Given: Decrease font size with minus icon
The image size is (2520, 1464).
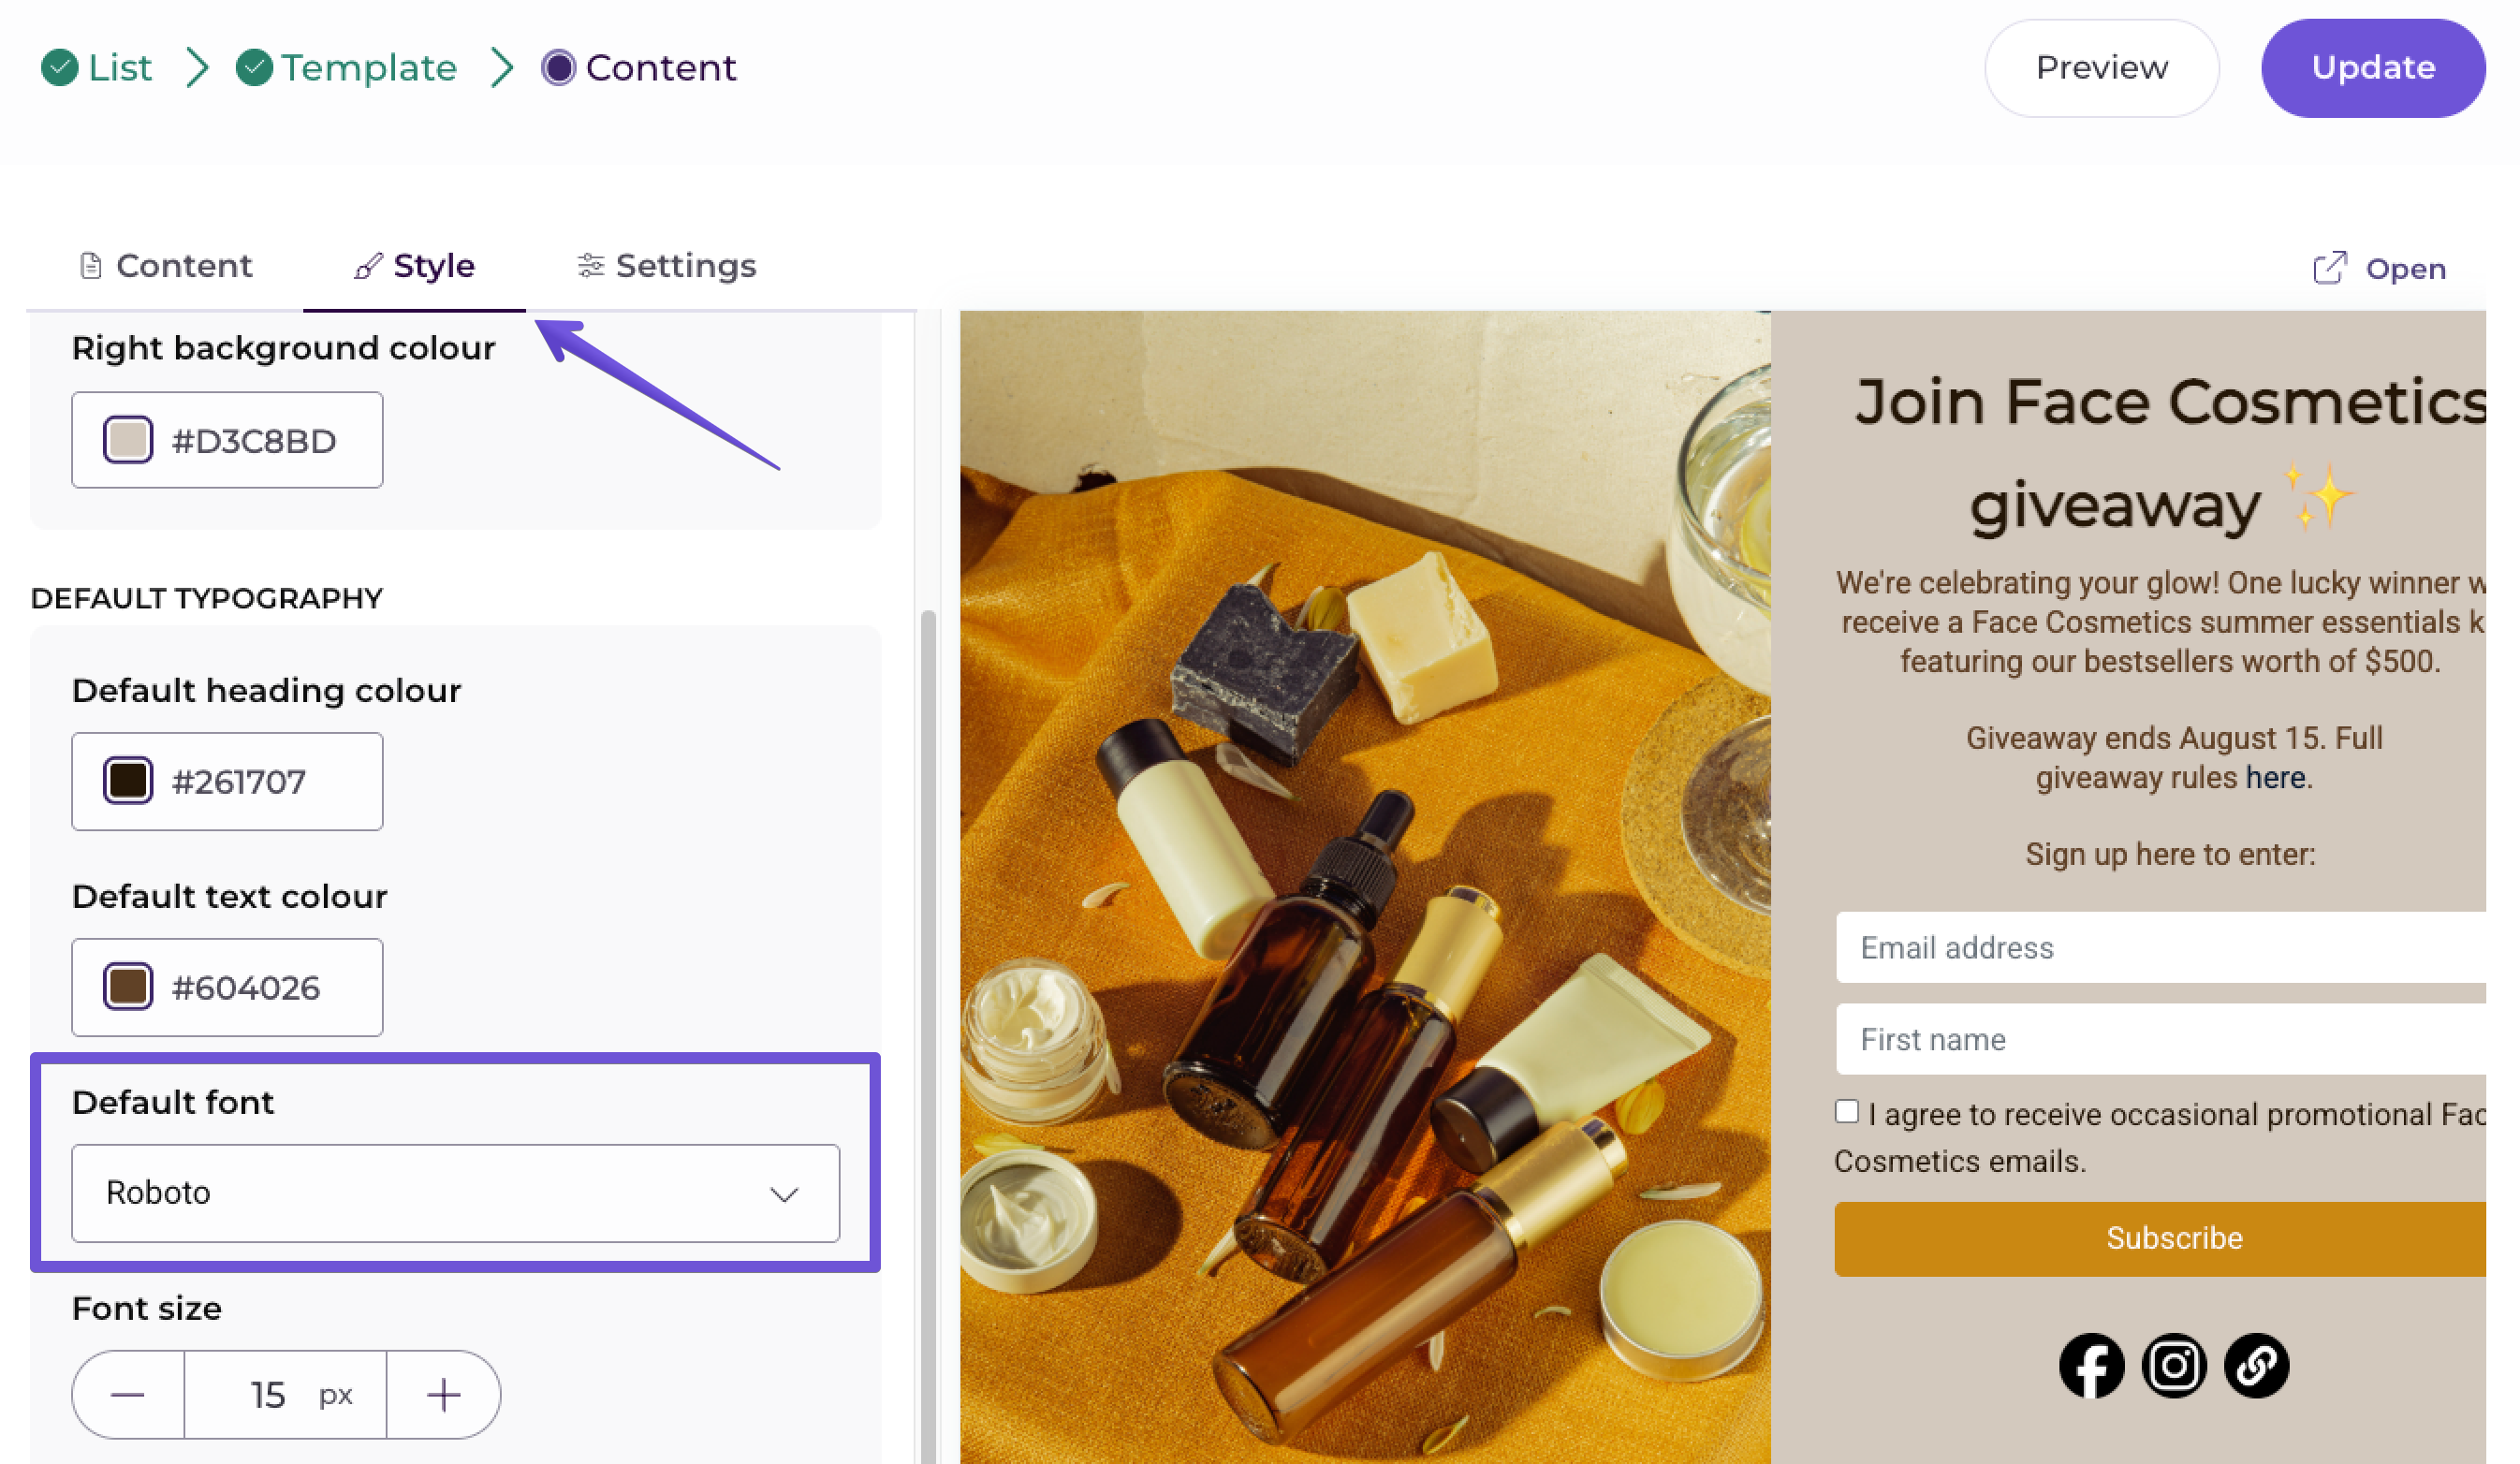Looking at the screenshot, I should pos(128,1395).
